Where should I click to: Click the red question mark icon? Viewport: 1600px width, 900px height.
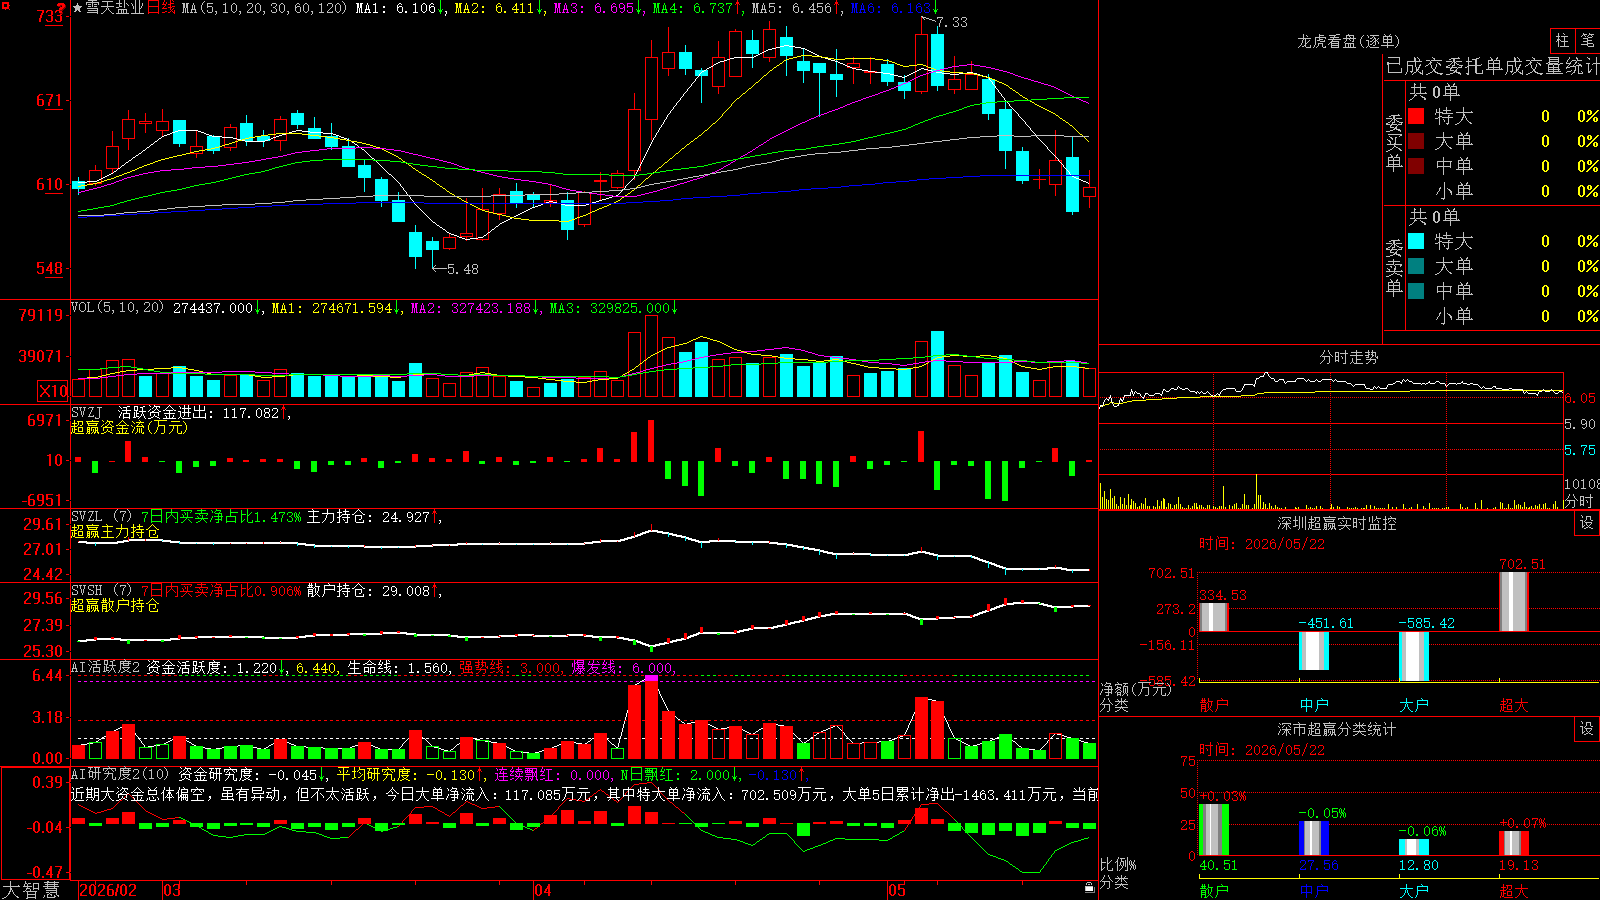pos(61,9)
